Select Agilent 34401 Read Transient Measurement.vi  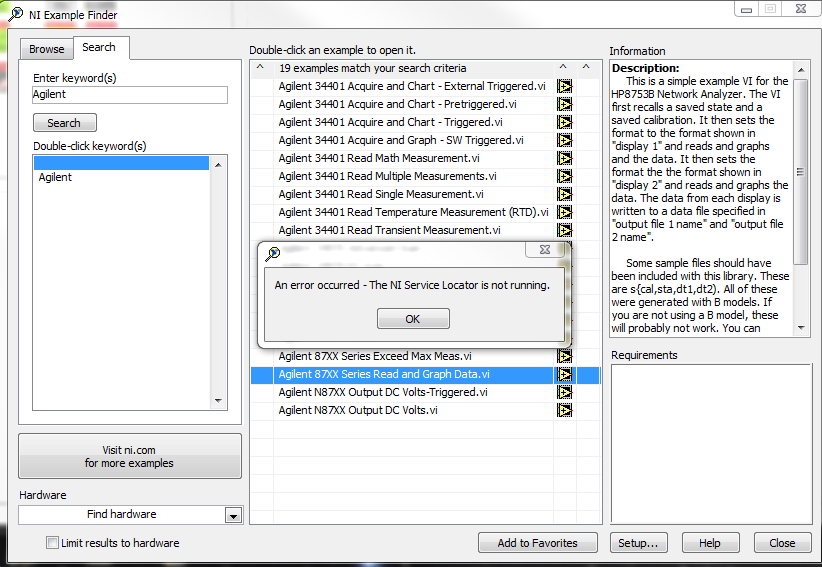coord(389,230)
